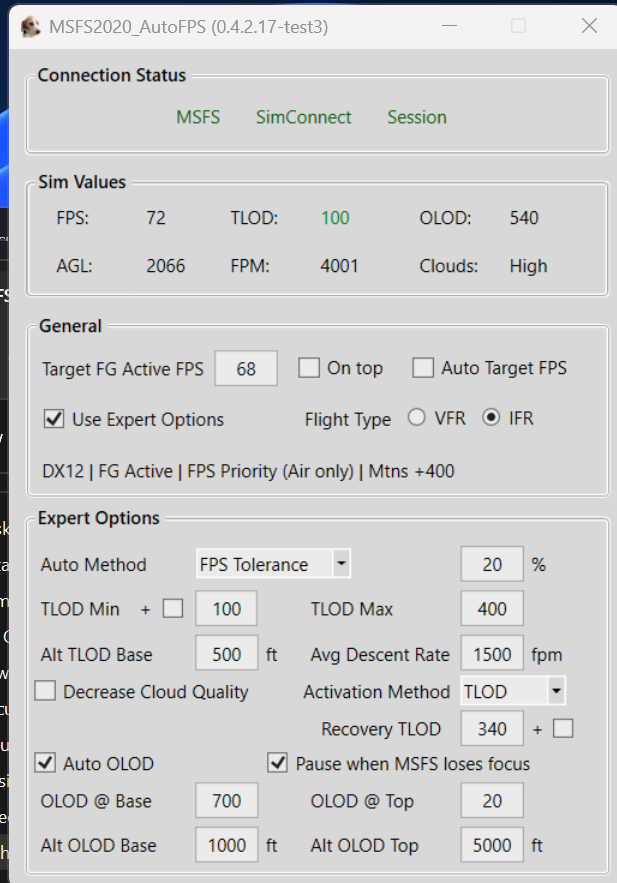
Task: Edit the TLOD Min value field
Action: [x=226, y=608]
